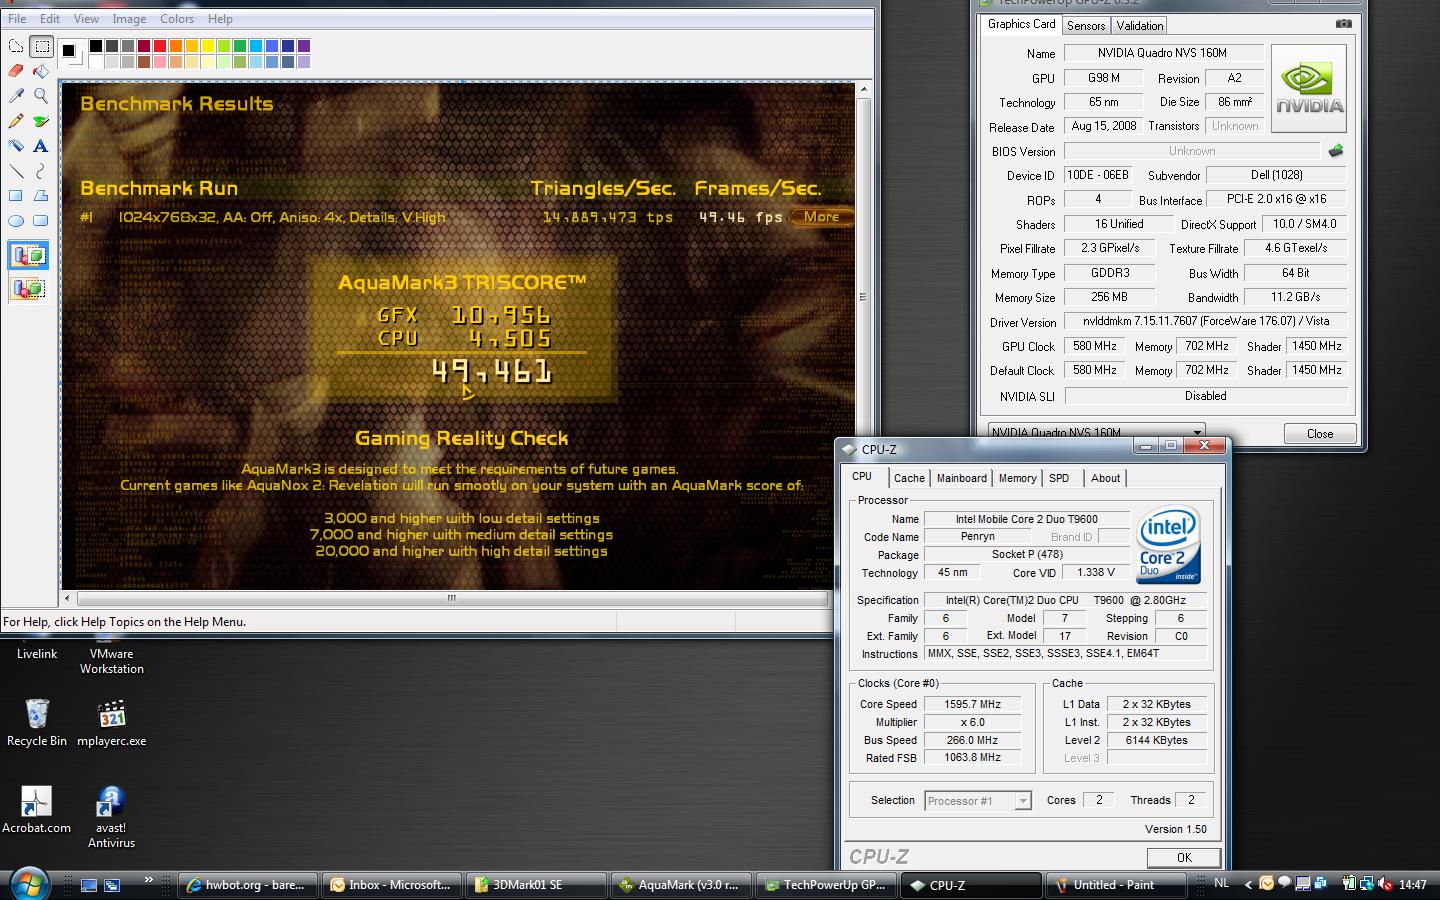Screen dimensions: 1440x900
Task: Choose the Ellipse shape tool
Action: tap(16, 221)
